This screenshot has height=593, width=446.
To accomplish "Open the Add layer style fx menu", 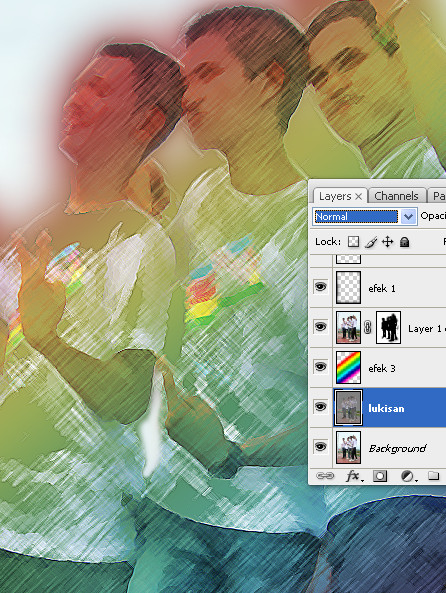I will pos(354,476).
